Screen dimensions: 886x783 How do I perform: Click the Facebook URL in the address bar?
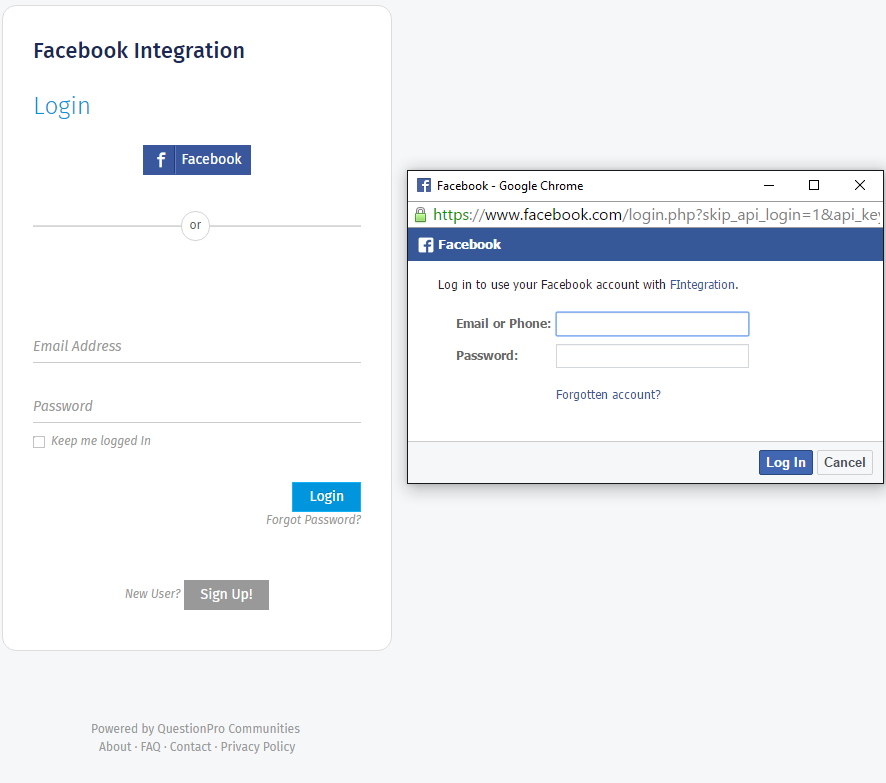click(655, 215)
